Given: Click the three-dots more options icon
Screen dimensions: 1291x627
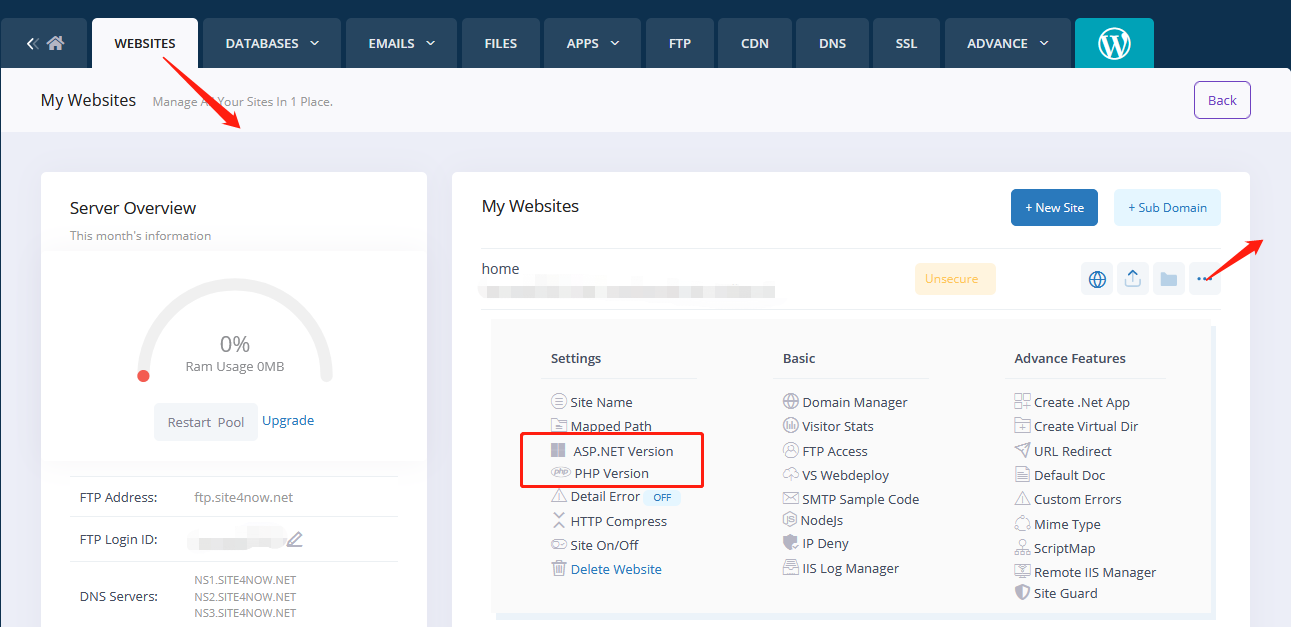Looking at the screenshot, I should click(x=1204, y=279).
